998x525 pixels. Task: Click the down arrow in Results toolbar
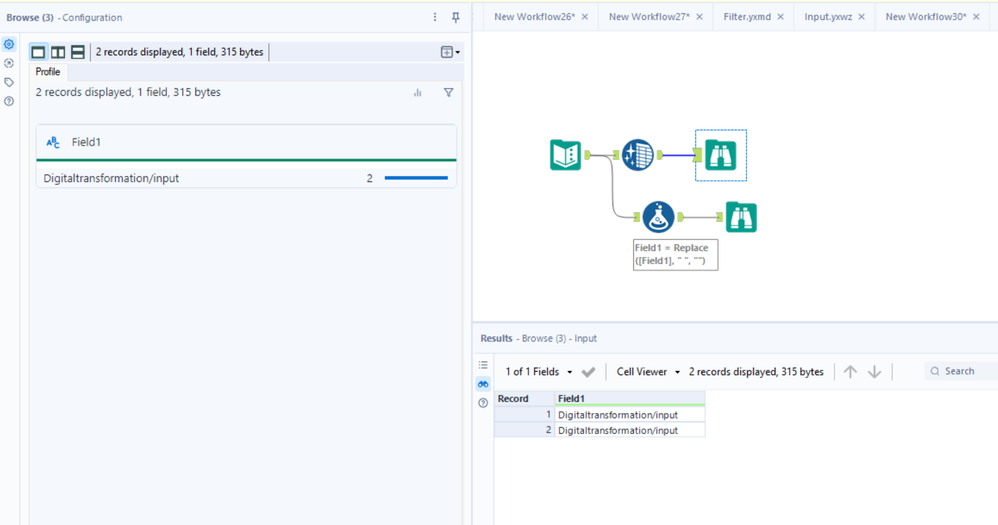click(x=875, y=372)
